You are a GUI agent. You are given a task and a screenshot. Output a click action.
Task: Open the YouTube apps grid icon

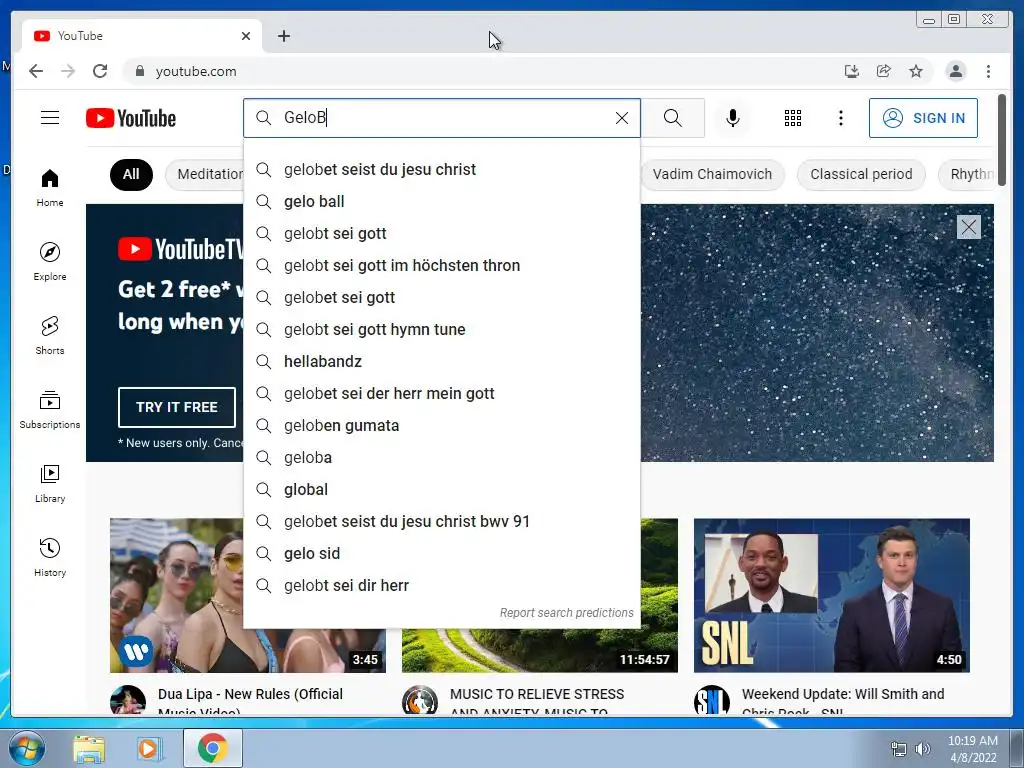coord(793,118)
